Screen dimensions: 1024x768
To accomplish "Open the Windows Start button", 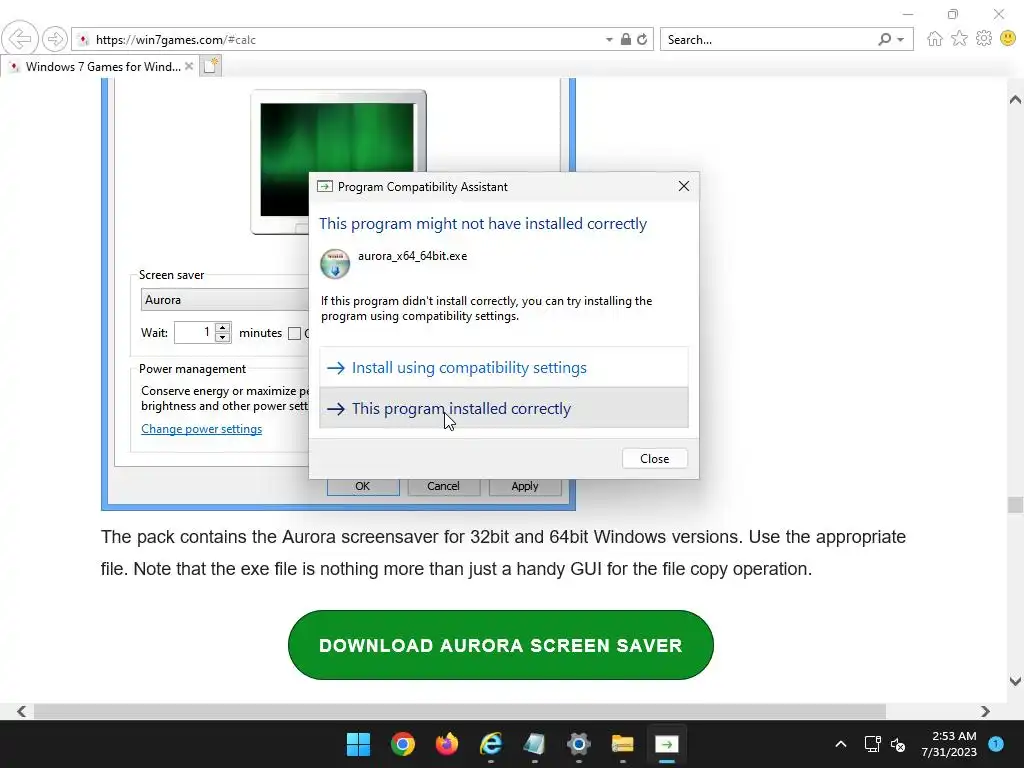I will click(x=359, y=744).
